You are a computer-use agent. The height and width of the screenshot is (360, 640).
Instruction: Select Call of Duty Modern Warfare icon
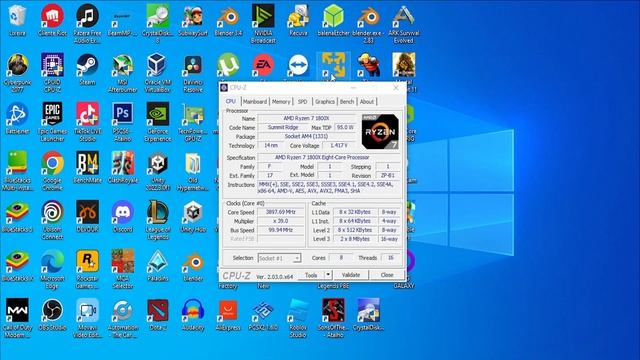click(17, 318)
